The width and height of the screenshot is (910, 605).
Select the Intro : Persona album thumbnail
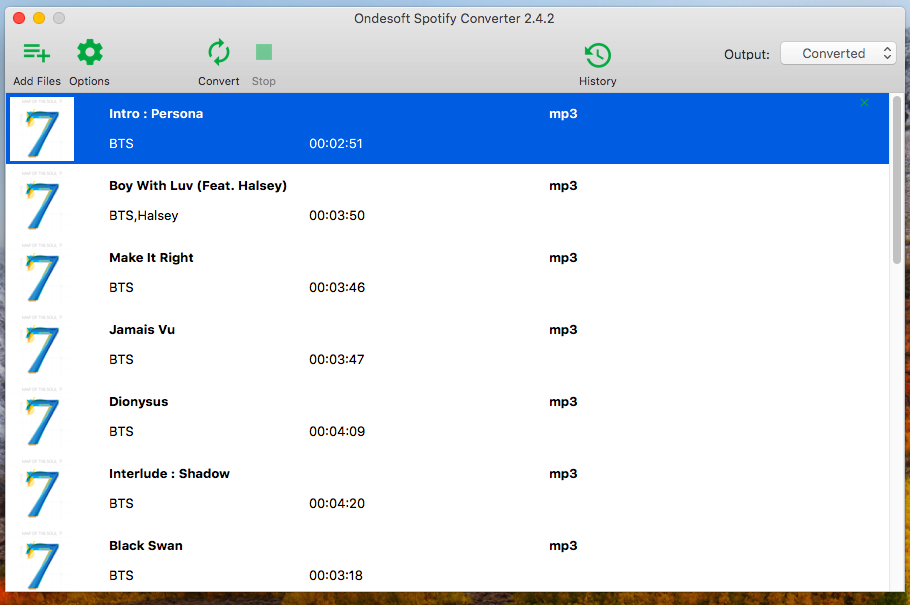(42, 129)
